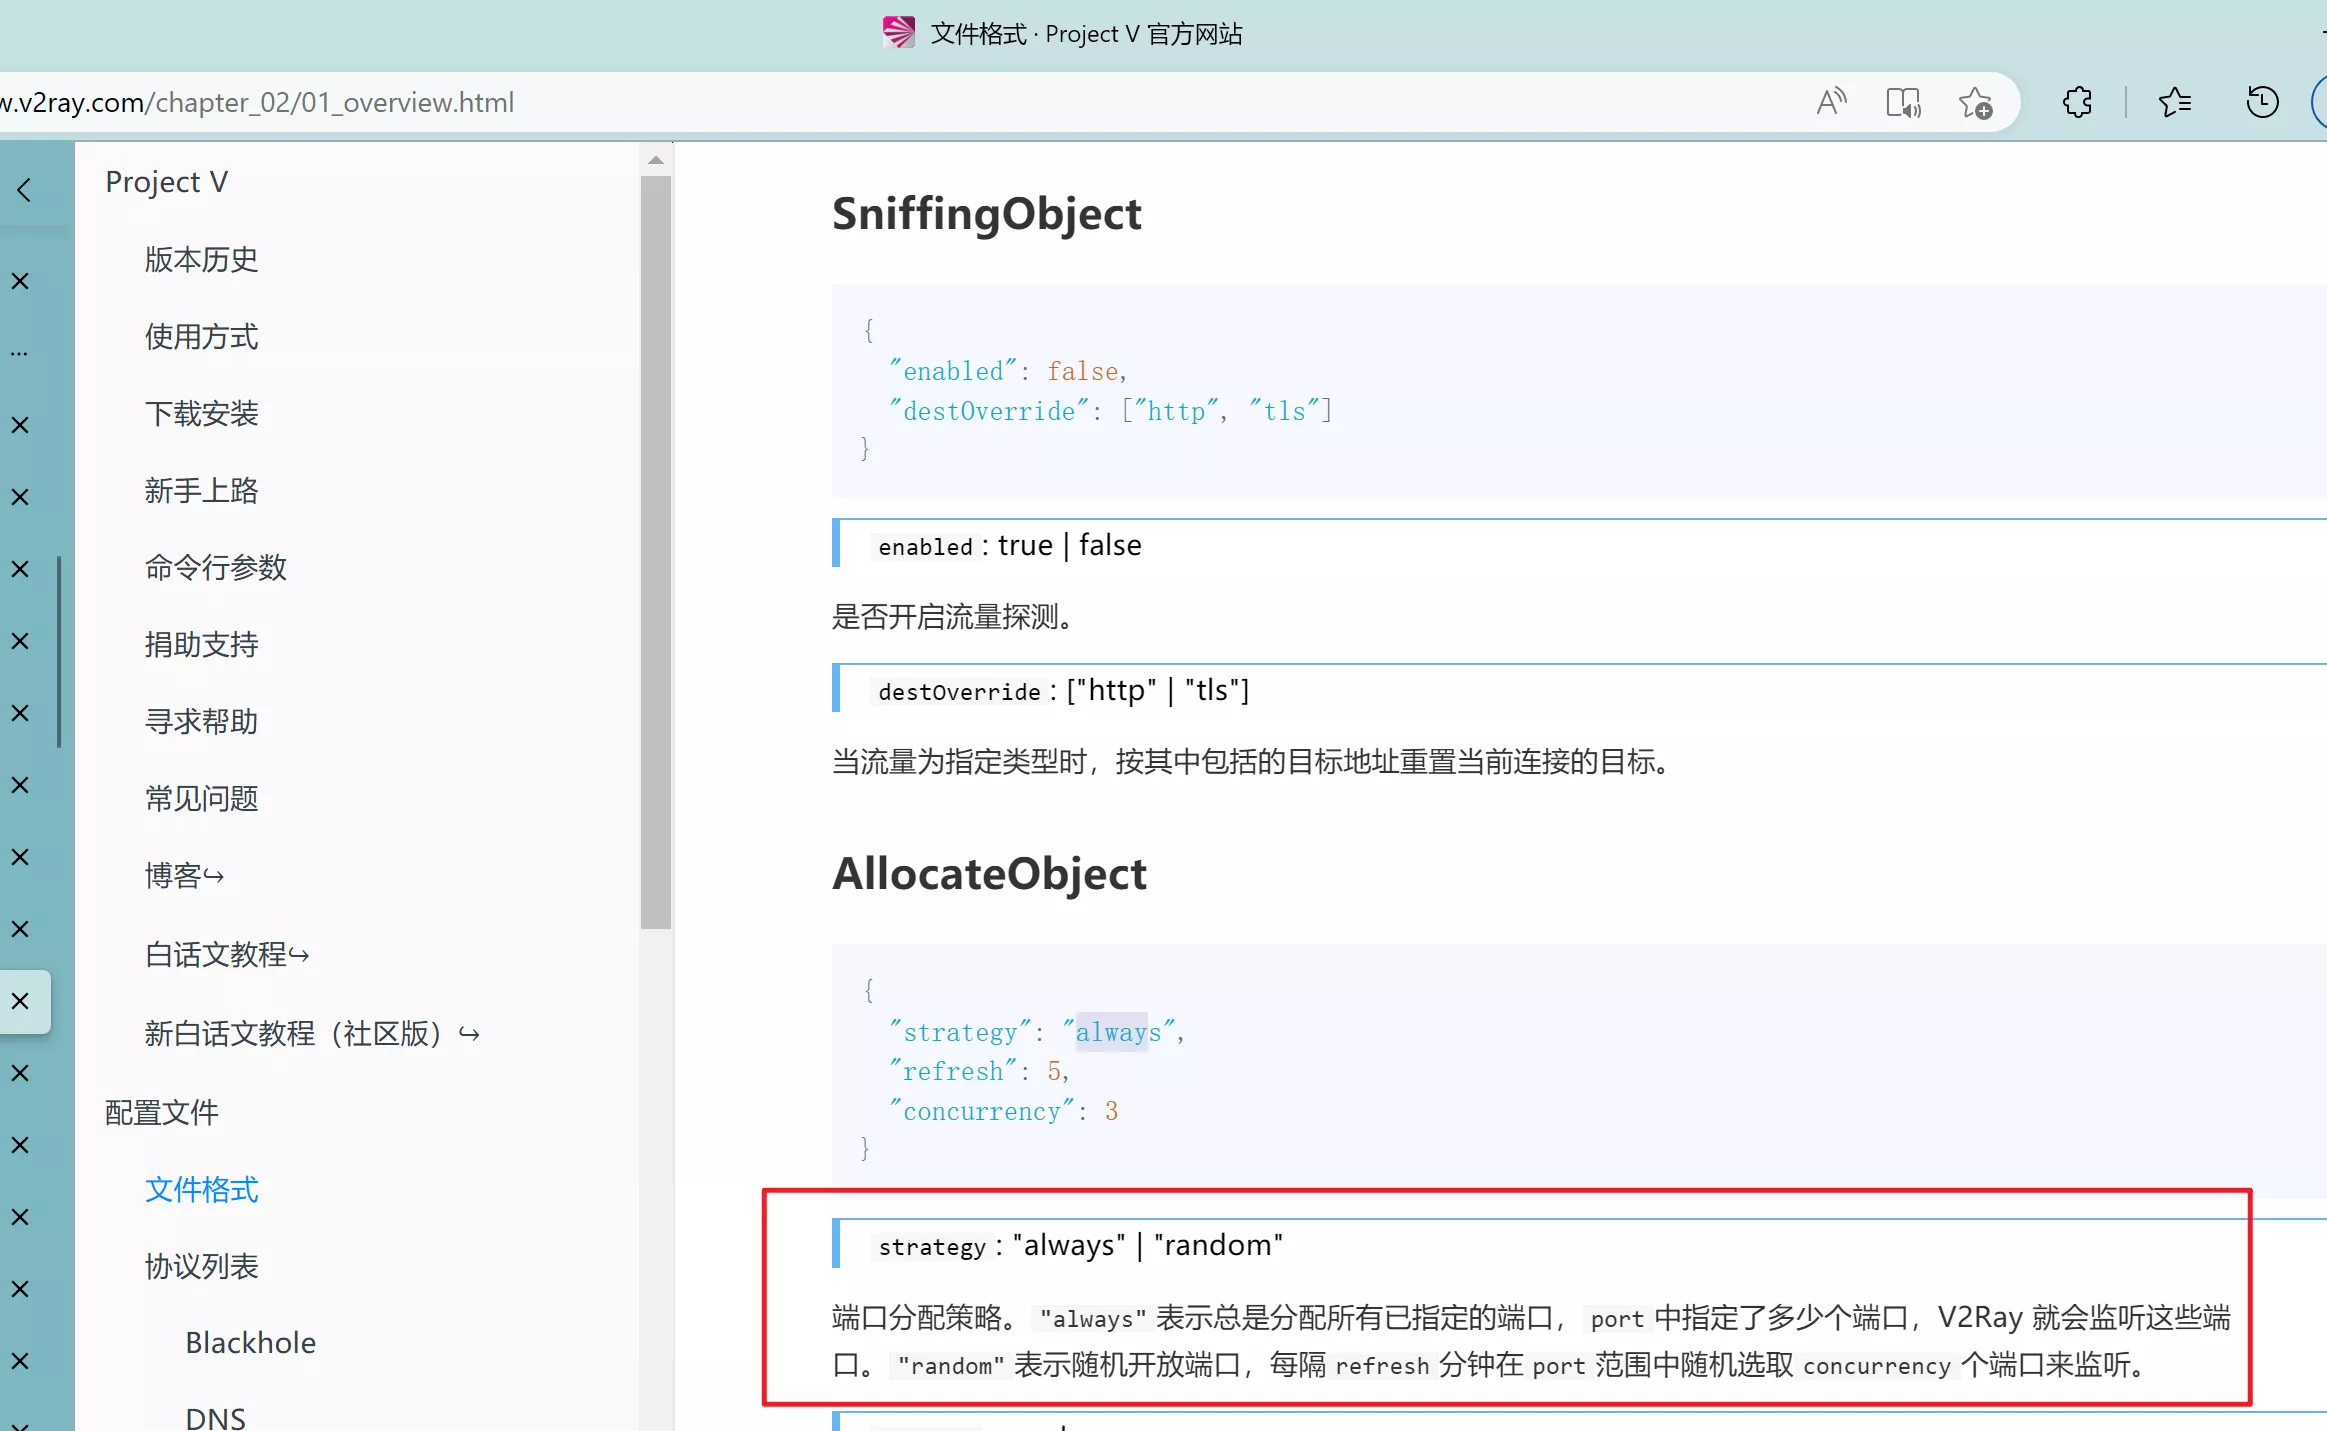2327x1431 pixels.
Task: Open the Favorites list icon
Action: [x=2174, y=102]
